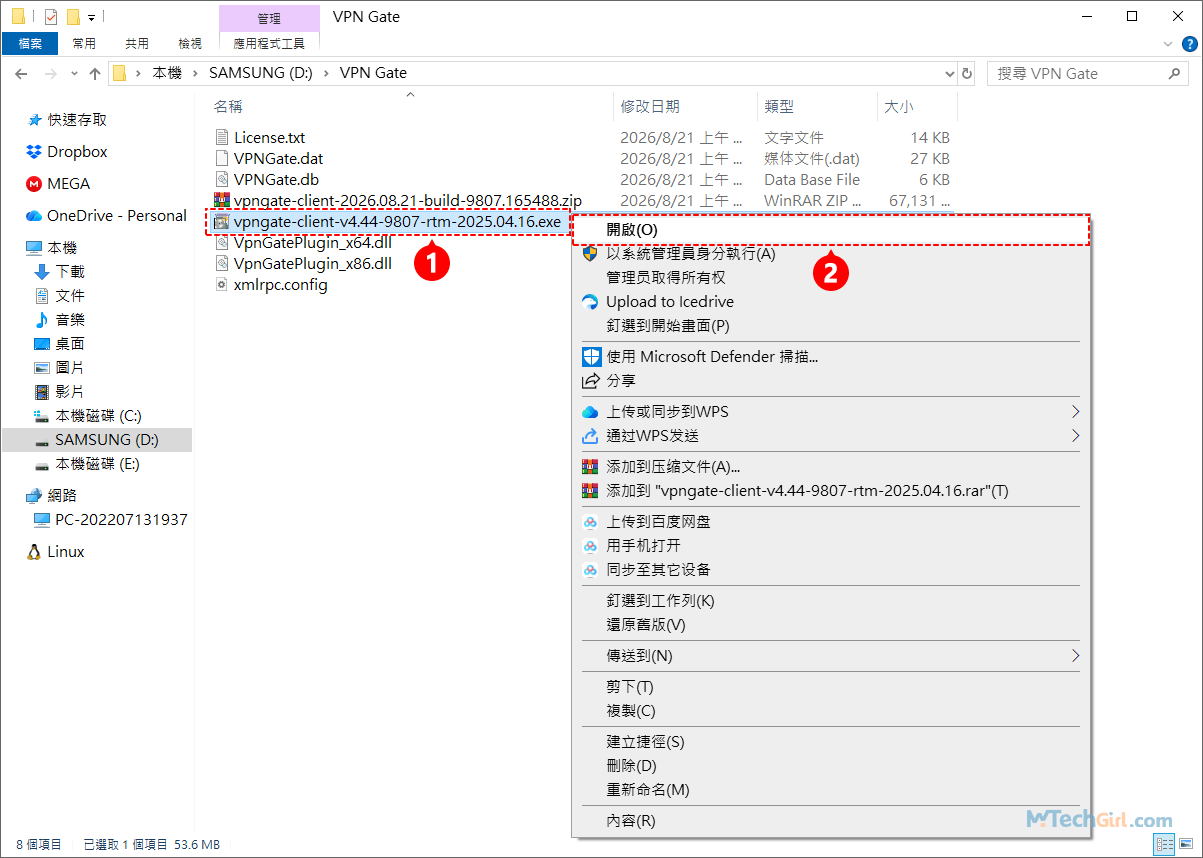The width and height of the screenshot is (1203, 858).
Task: Click the refresh button in address bar
Action: coord(967,73)
